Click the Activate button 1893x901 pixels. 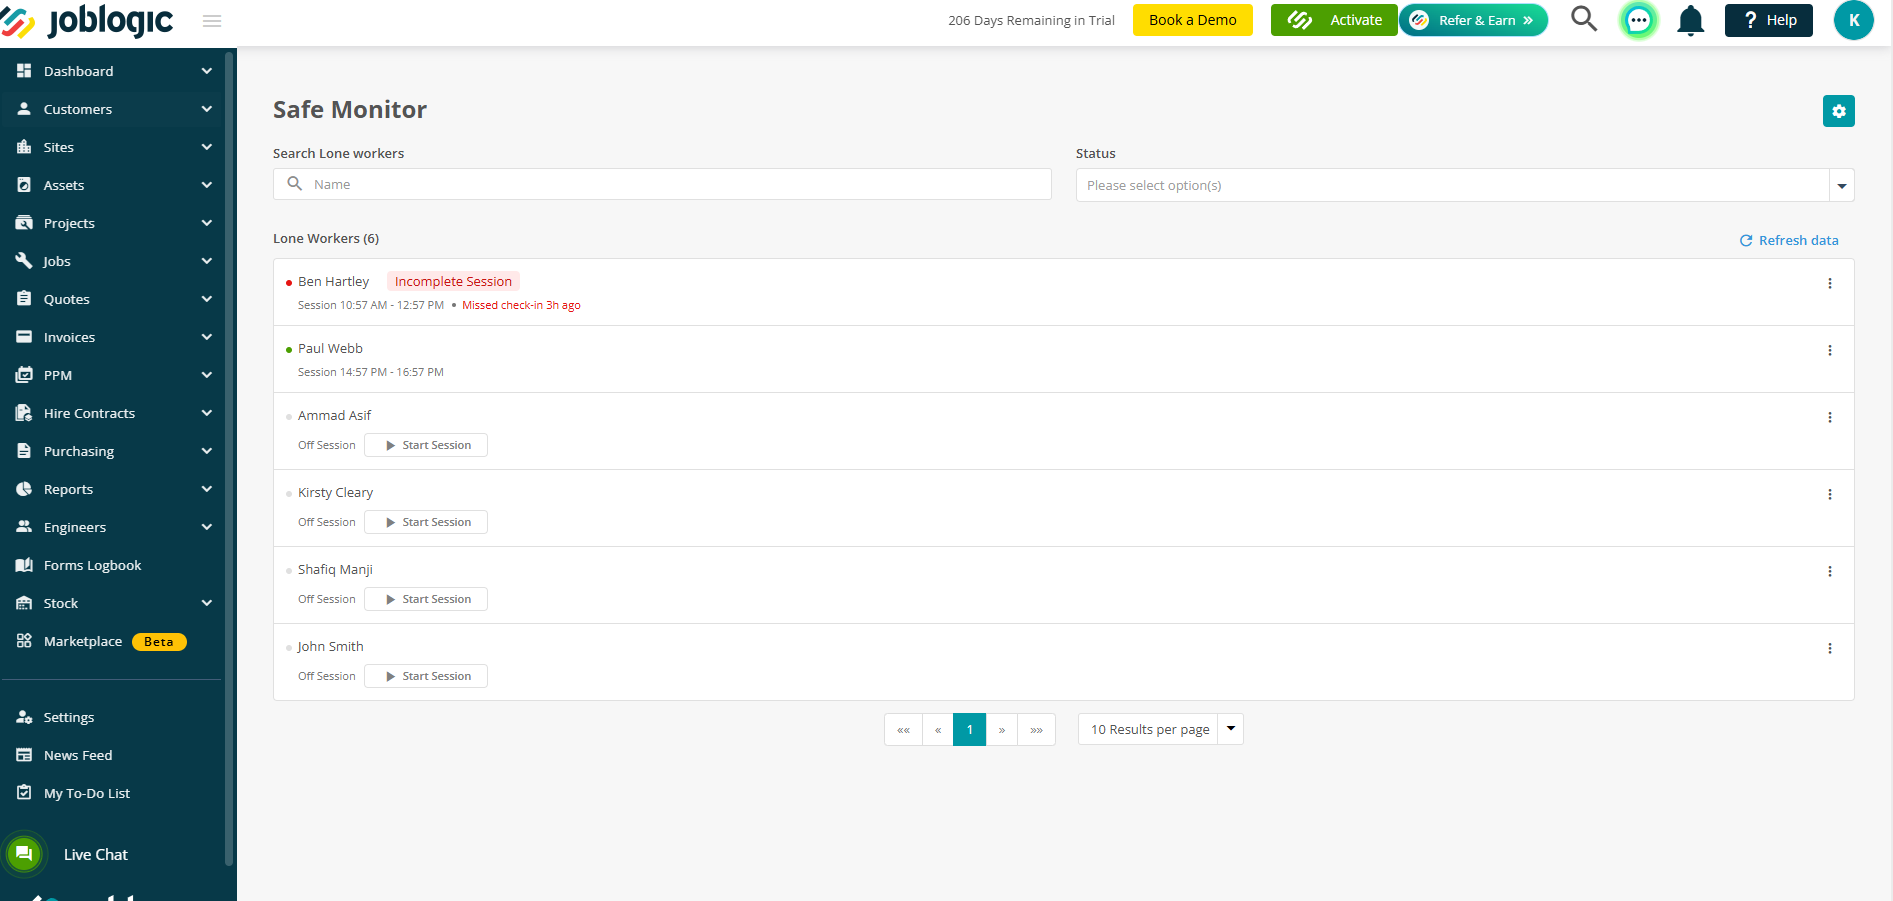1334,20
